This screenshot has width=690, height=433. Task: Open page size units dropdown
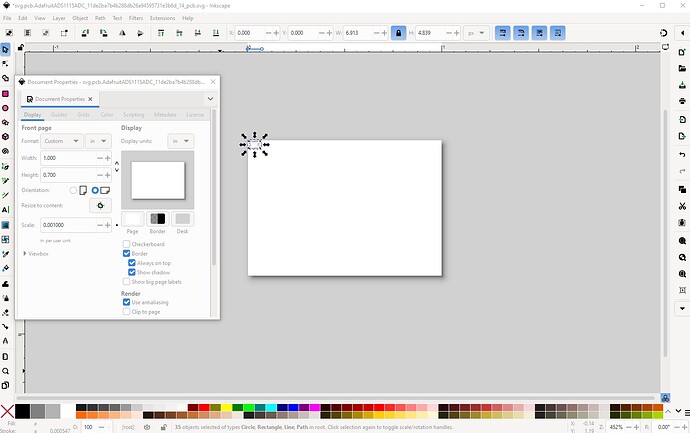click(98, 141)
